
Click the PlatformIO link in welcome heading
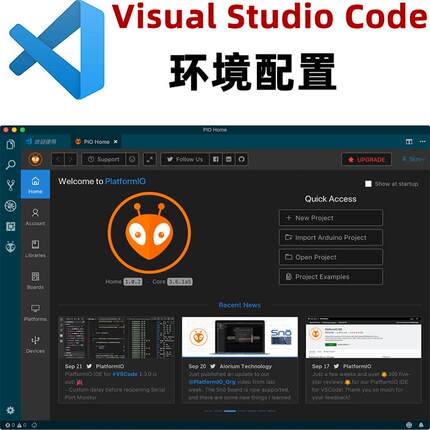click(125, 181)
